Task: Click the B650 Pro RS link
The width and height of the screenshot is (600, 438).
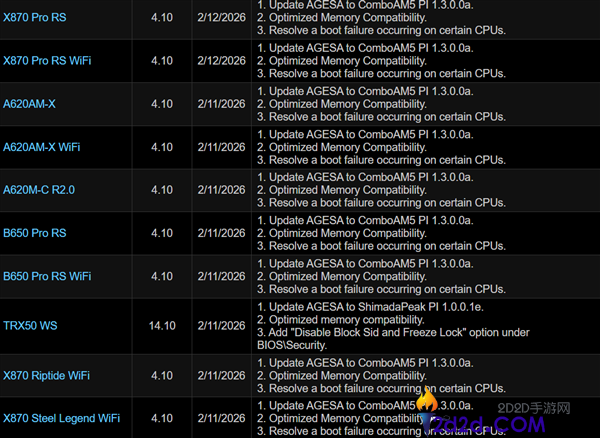Action: (x=35, y=233)
